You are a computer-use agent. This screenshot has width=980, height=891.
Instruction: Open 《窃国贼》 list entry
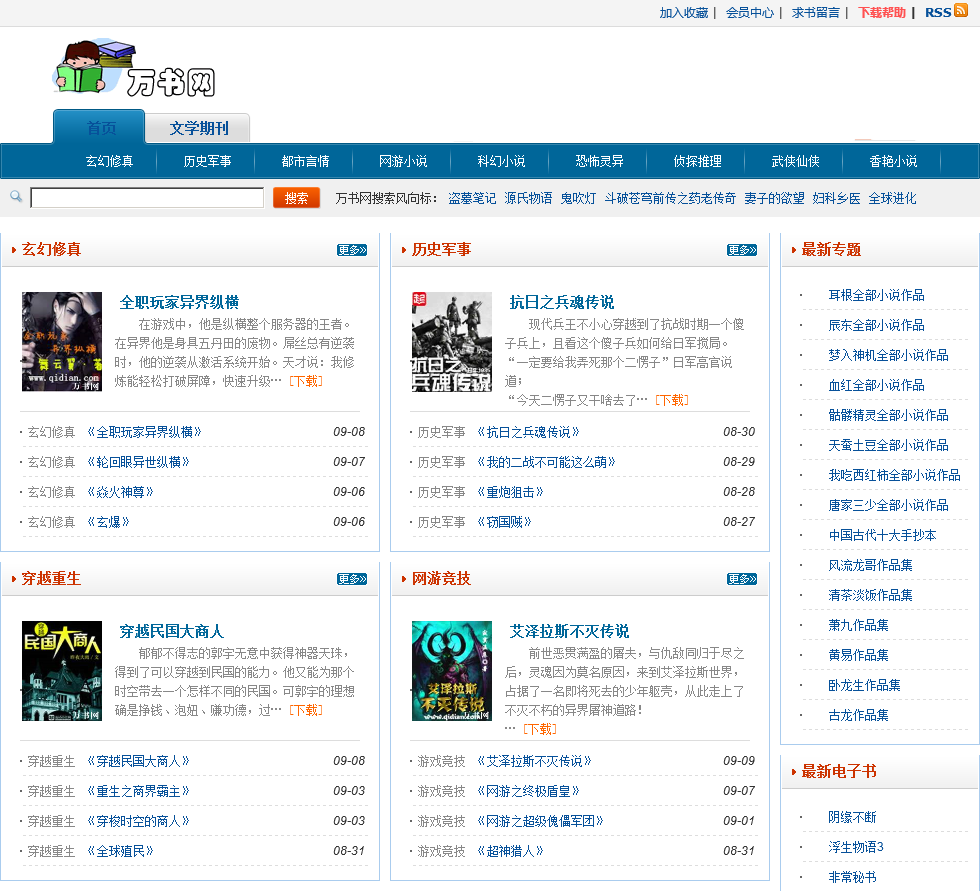(504, 522)
